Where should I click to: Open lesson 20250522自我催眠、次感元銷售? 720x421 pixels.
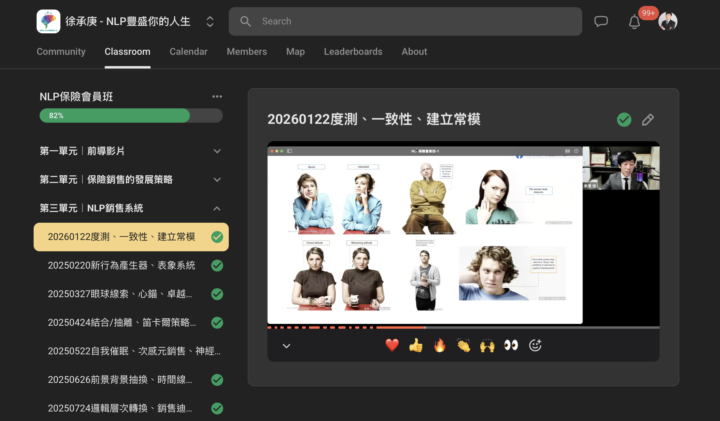(134, 351)
